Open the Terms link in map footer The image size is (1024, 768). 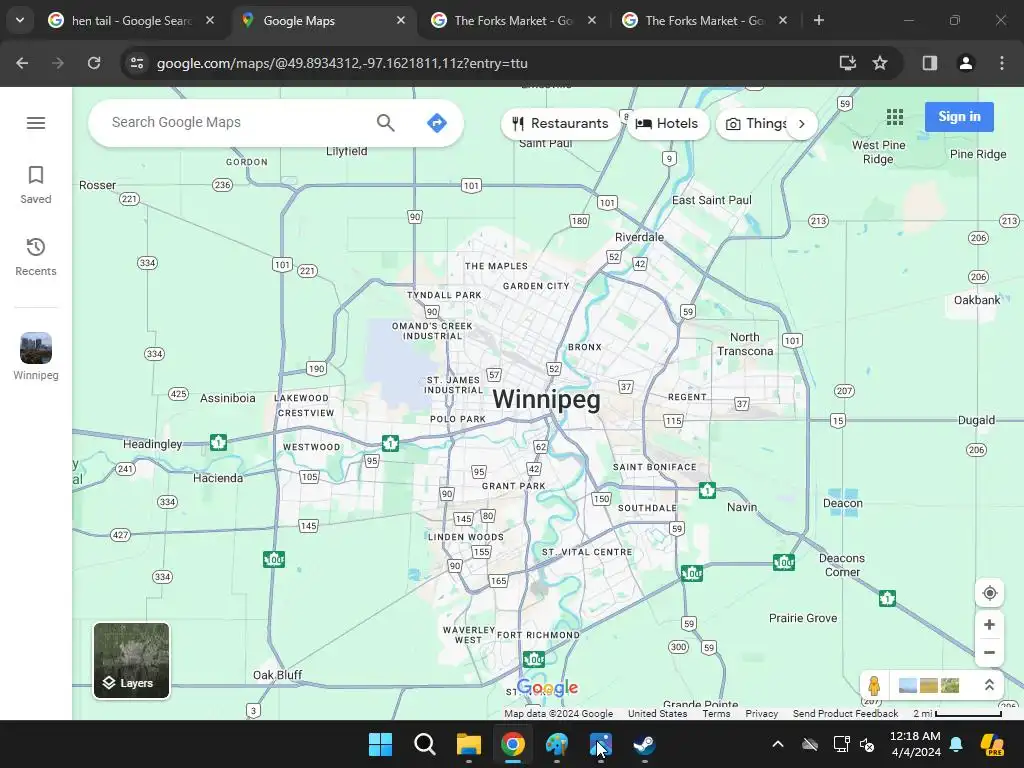(716, 714)
